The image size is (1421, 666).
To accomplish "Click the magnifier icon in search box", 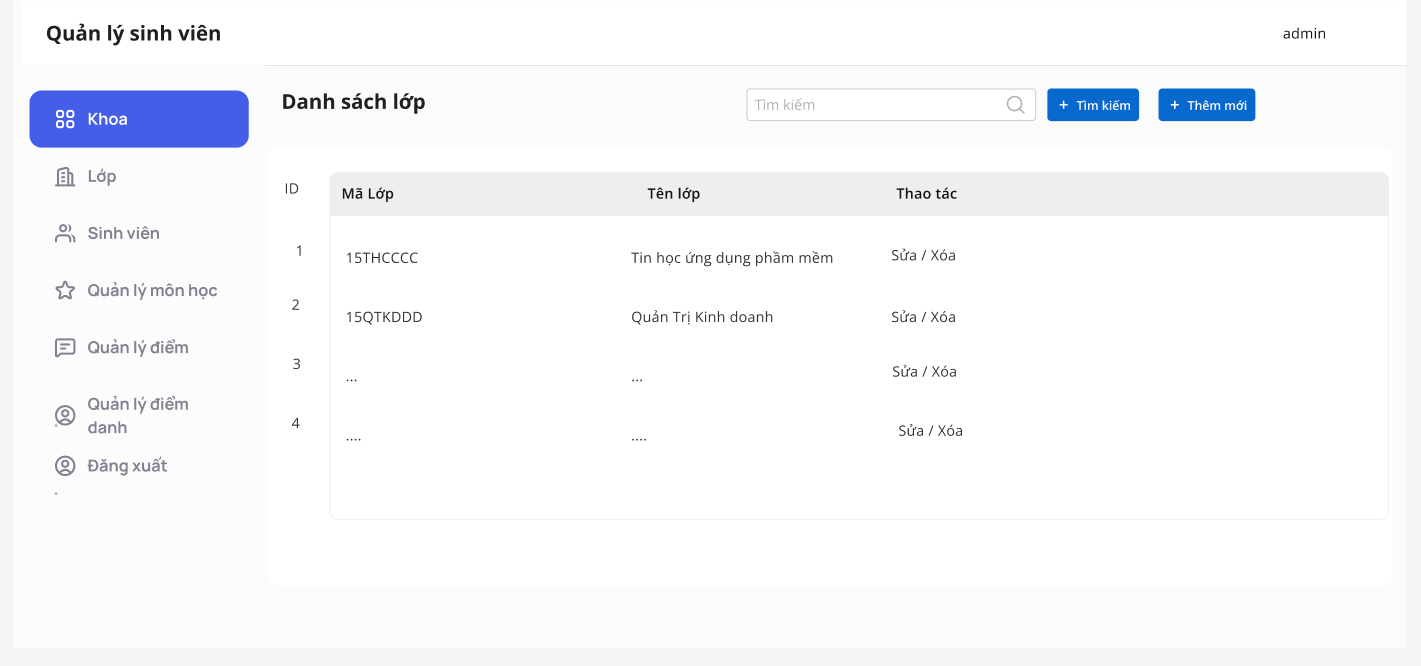I will tap(1015, 104).
